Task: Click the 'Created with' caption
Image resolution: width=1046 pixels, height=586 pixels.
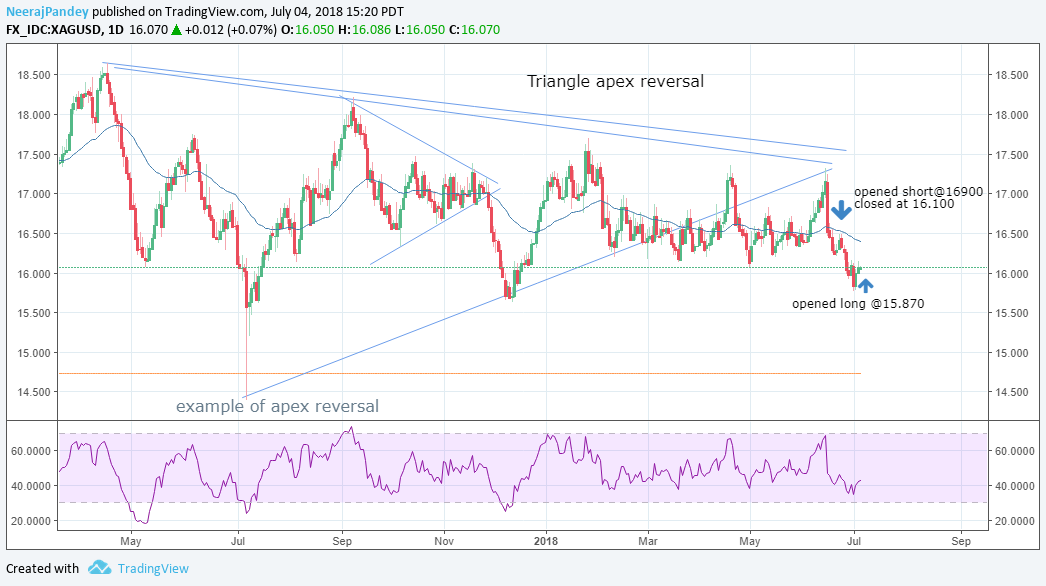Action: 42,569
